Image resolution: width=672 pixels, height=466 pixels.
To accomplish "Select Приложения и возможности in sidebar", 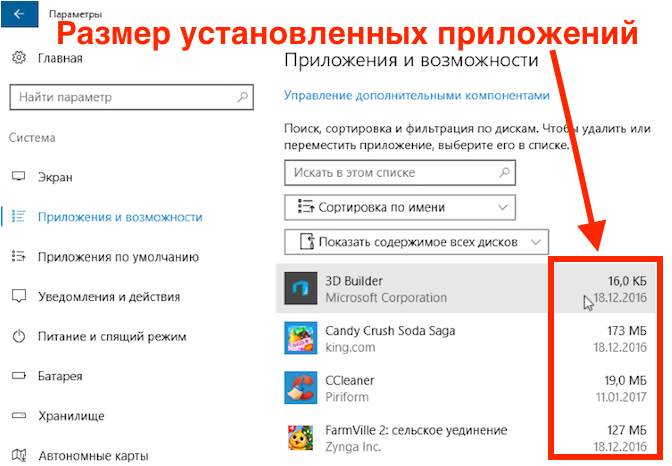I will point(120,217).
